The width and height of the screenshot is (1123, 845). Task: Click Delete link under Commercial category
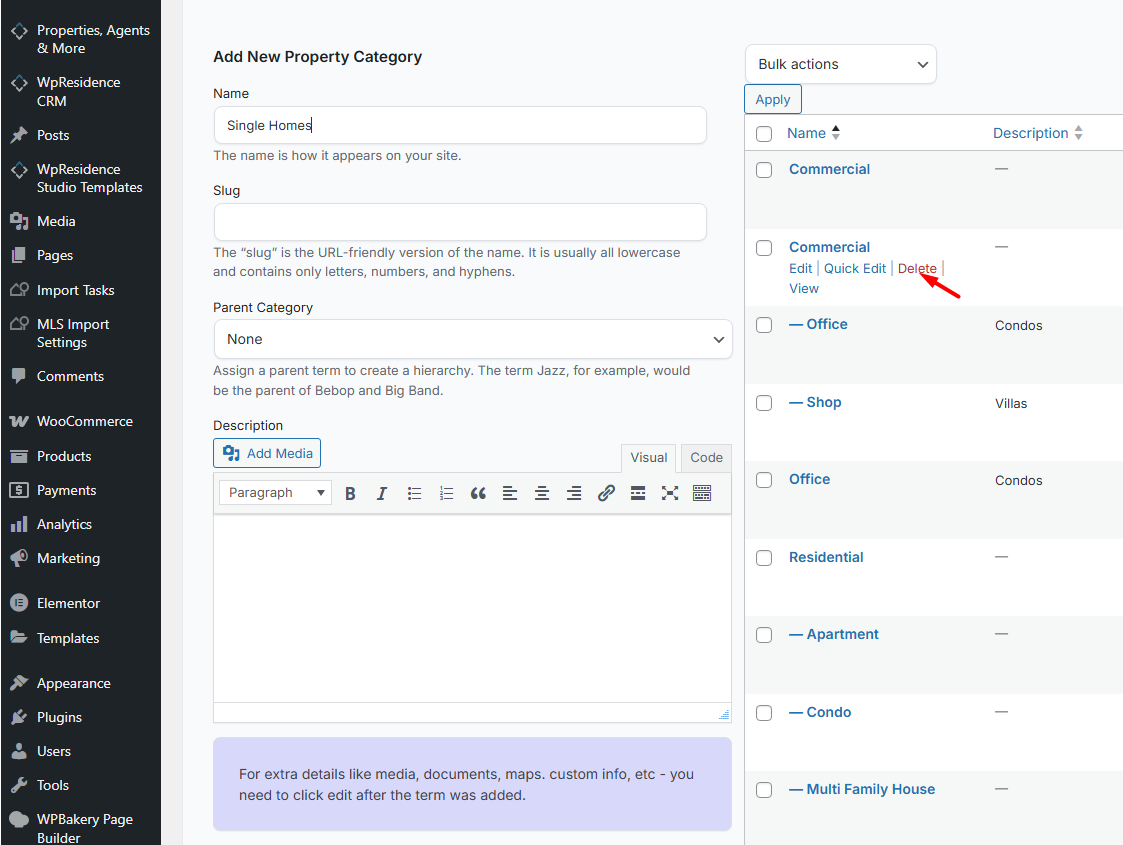[917, 268]
